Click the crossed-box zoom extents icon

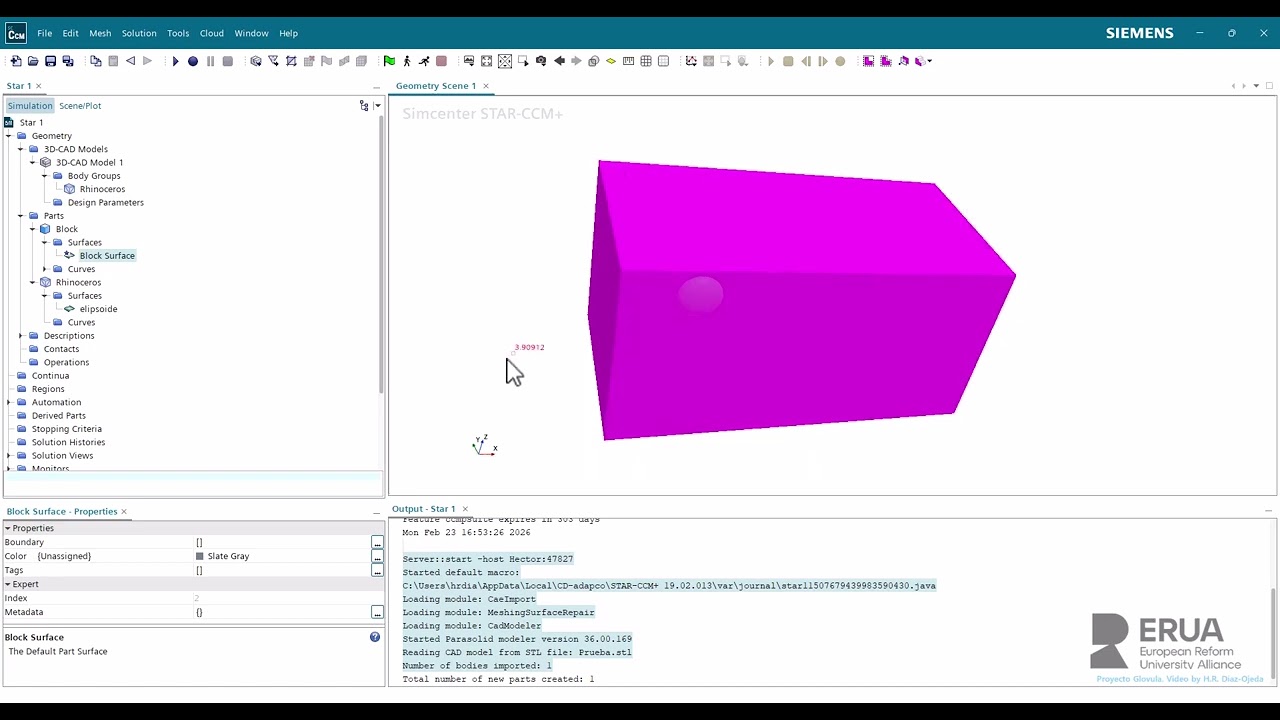(505, 61)
